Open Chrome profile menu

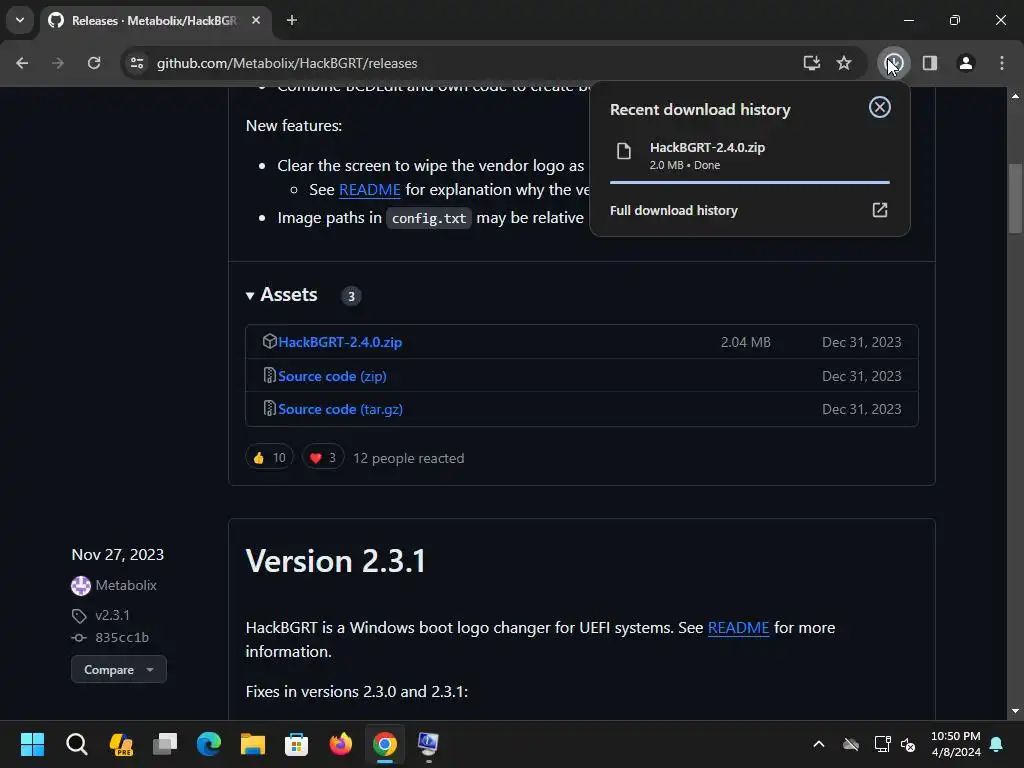(966, 63)
